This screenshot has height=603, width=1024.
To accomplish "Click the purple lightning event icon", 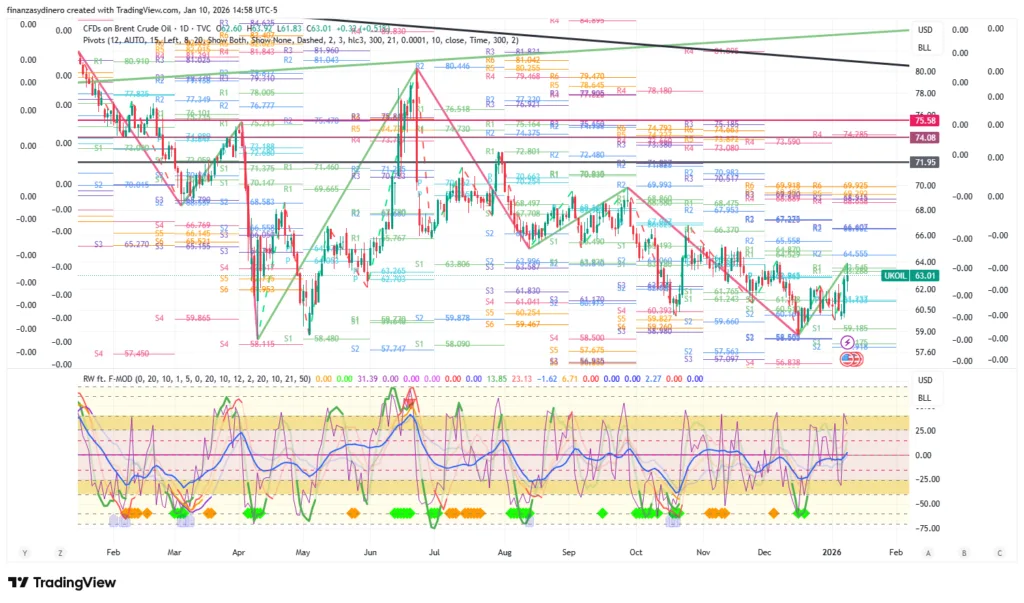I will tap(848, 342).
